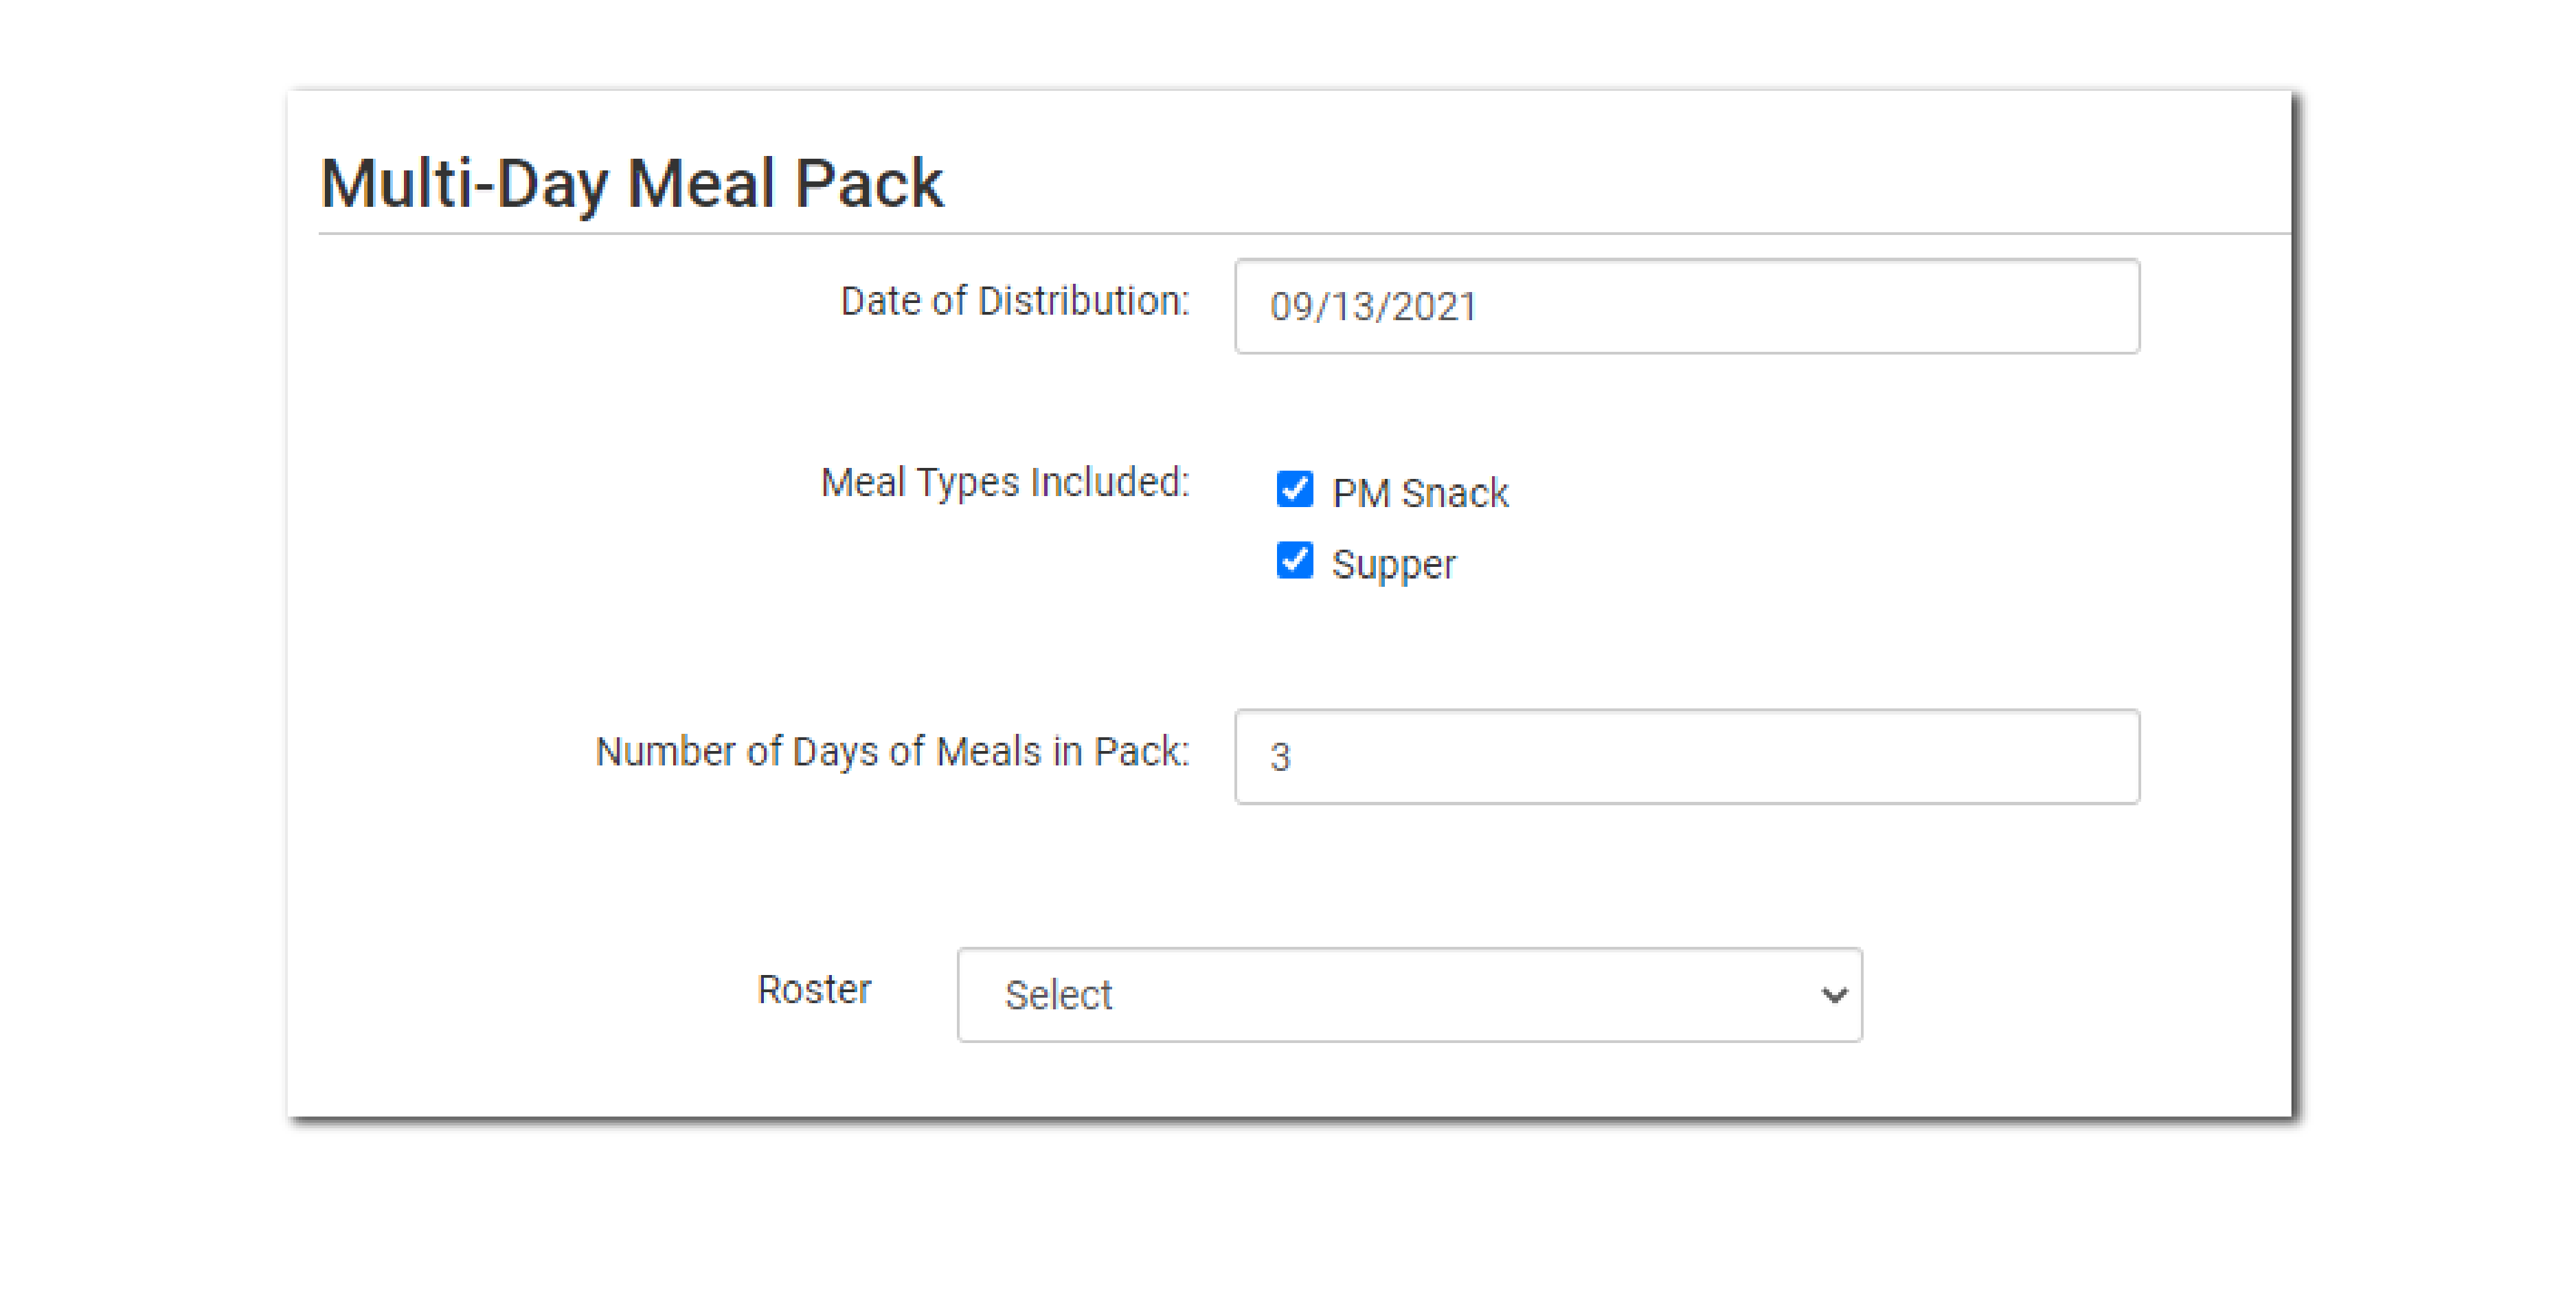Screen dimensions: 2576x1289
Task: Focus the Number of Days input
Action: tap(1686, 757)
